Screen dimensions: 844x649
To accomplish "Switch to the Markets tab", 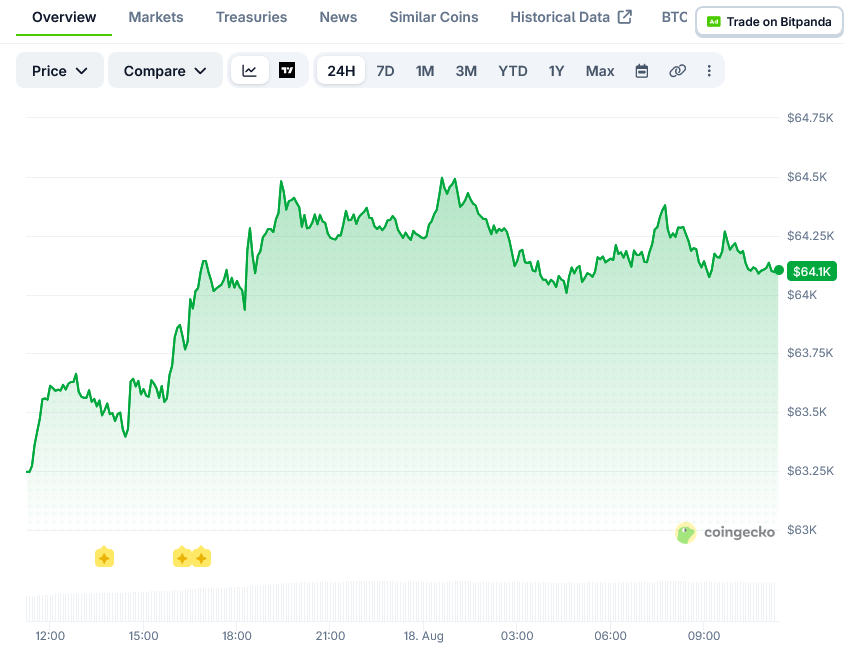I will point(156,17).
